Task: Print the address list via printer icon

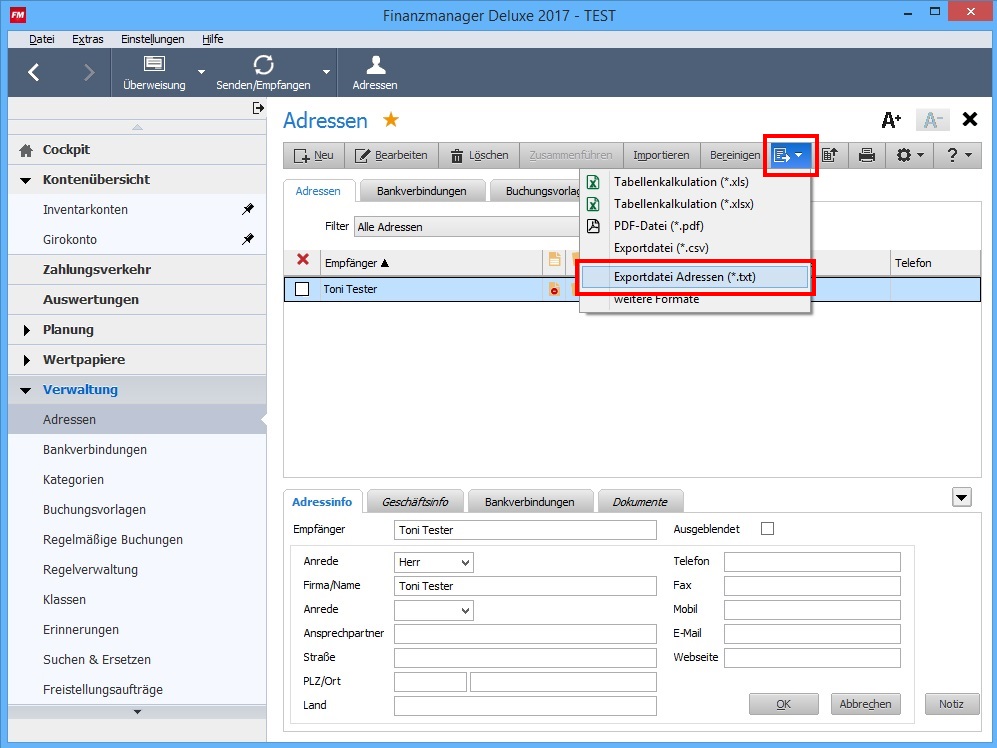Action: [x=867, y=155]
